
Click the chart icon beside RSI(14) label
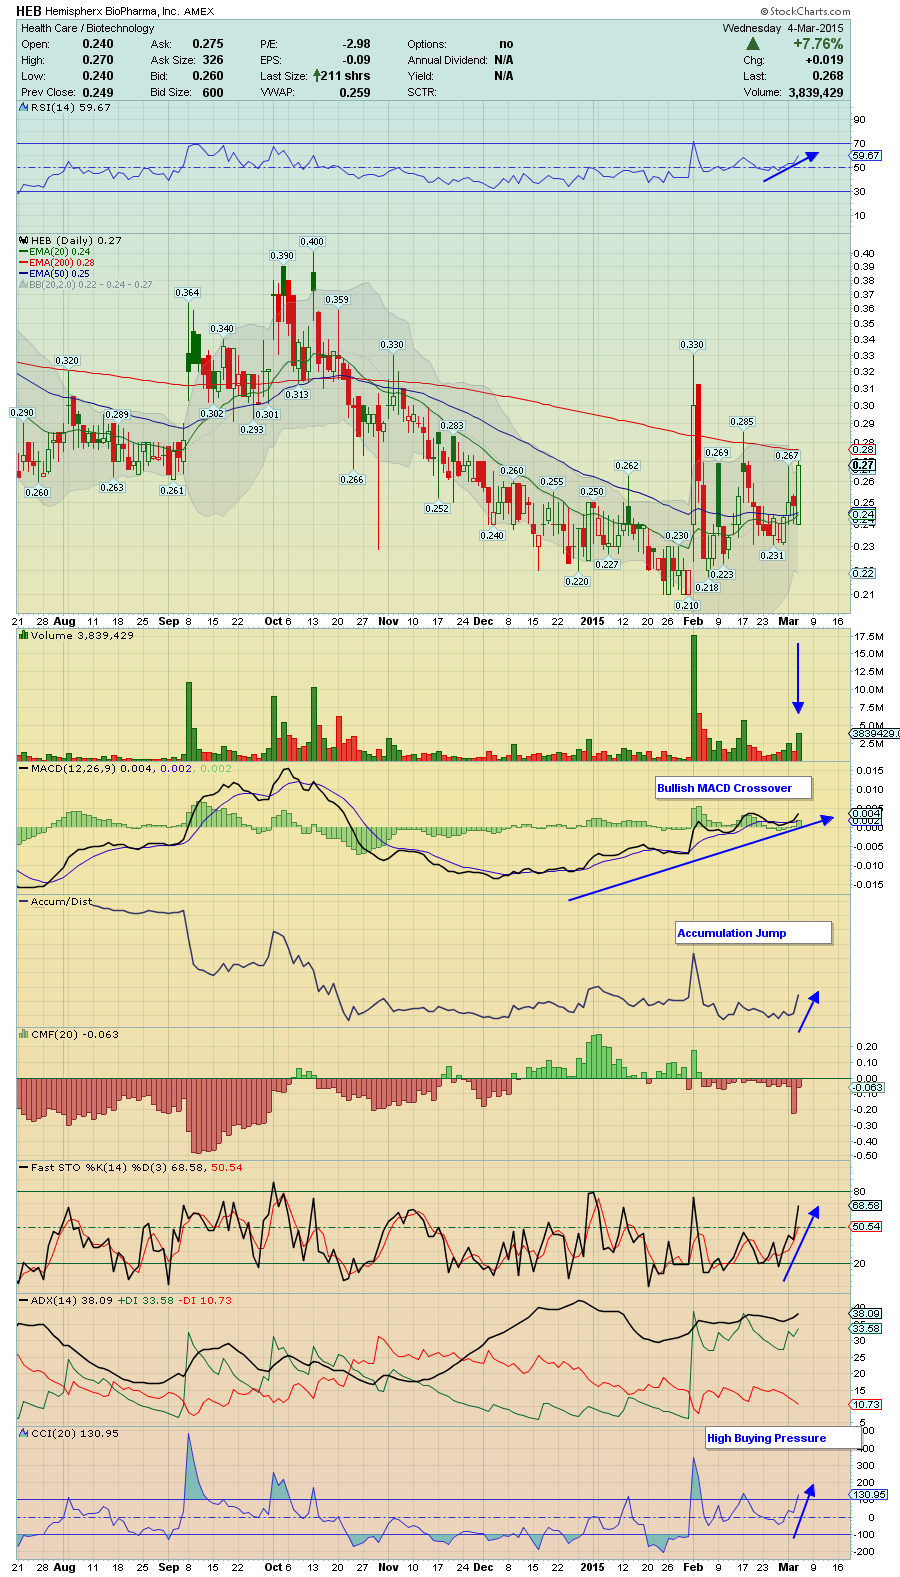coord(25,108)
